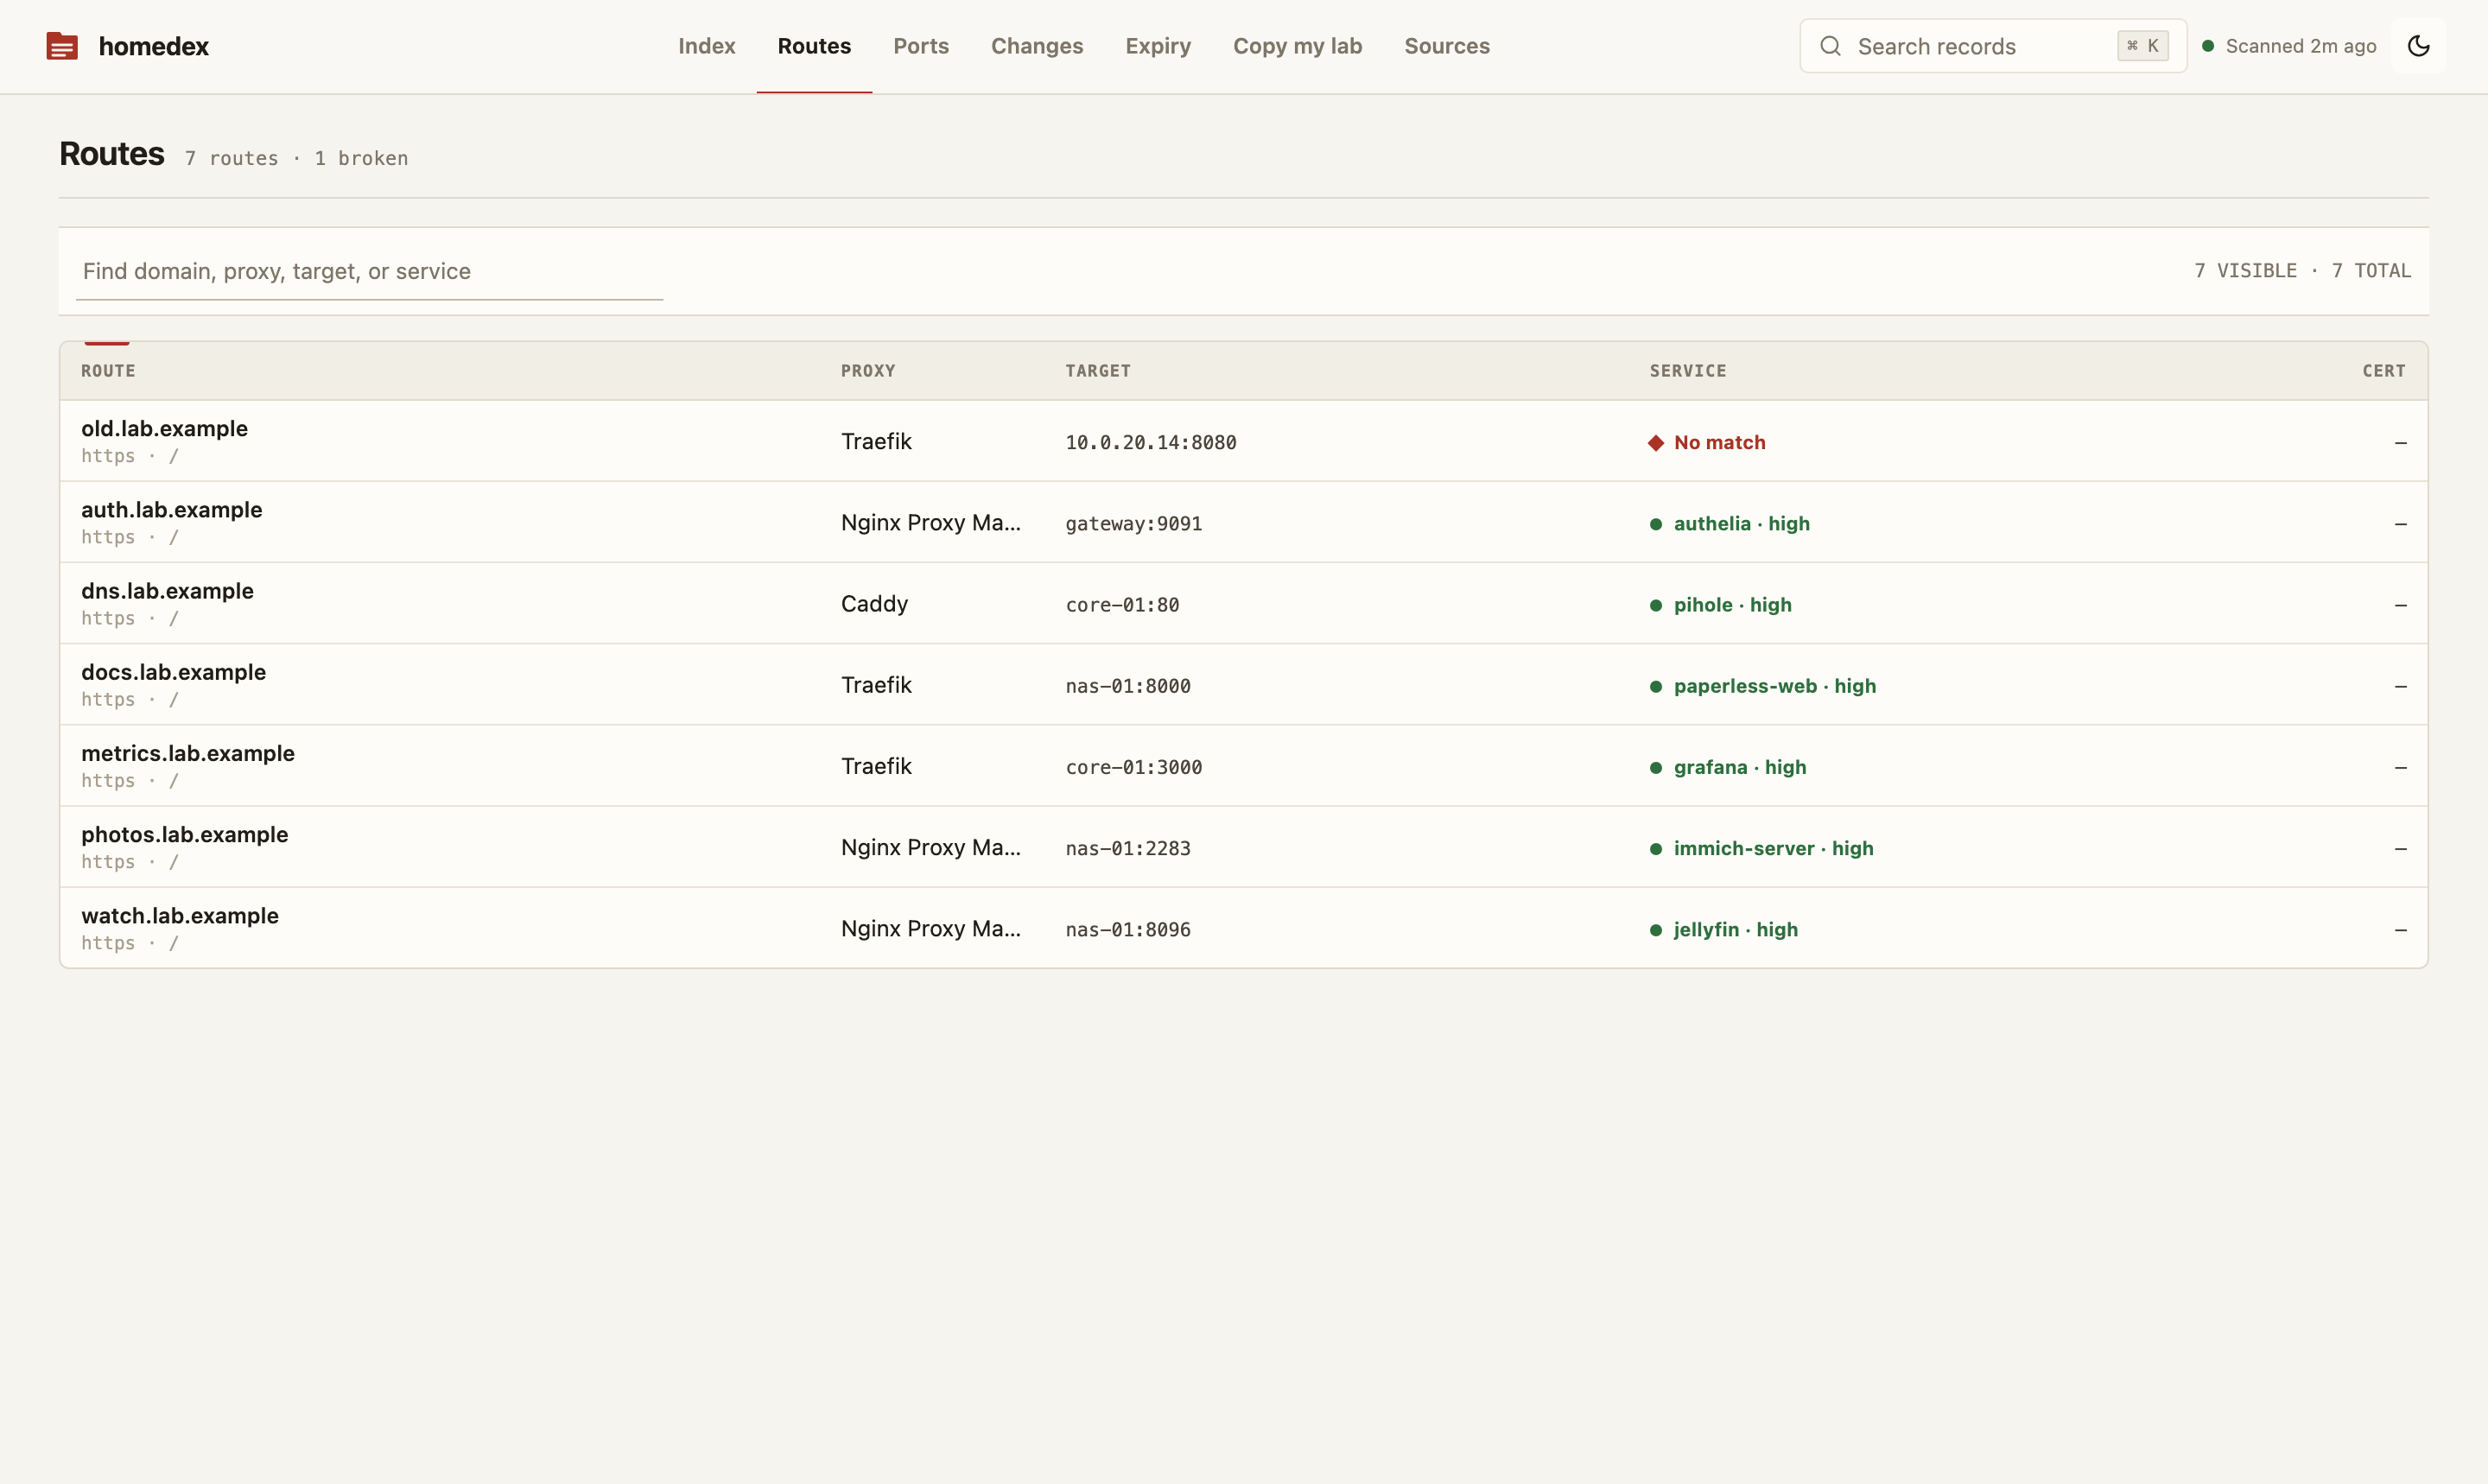Screen dimensions: 2488x1484
Task: Switch to the Expiry tab
Action: (1158, 46)
